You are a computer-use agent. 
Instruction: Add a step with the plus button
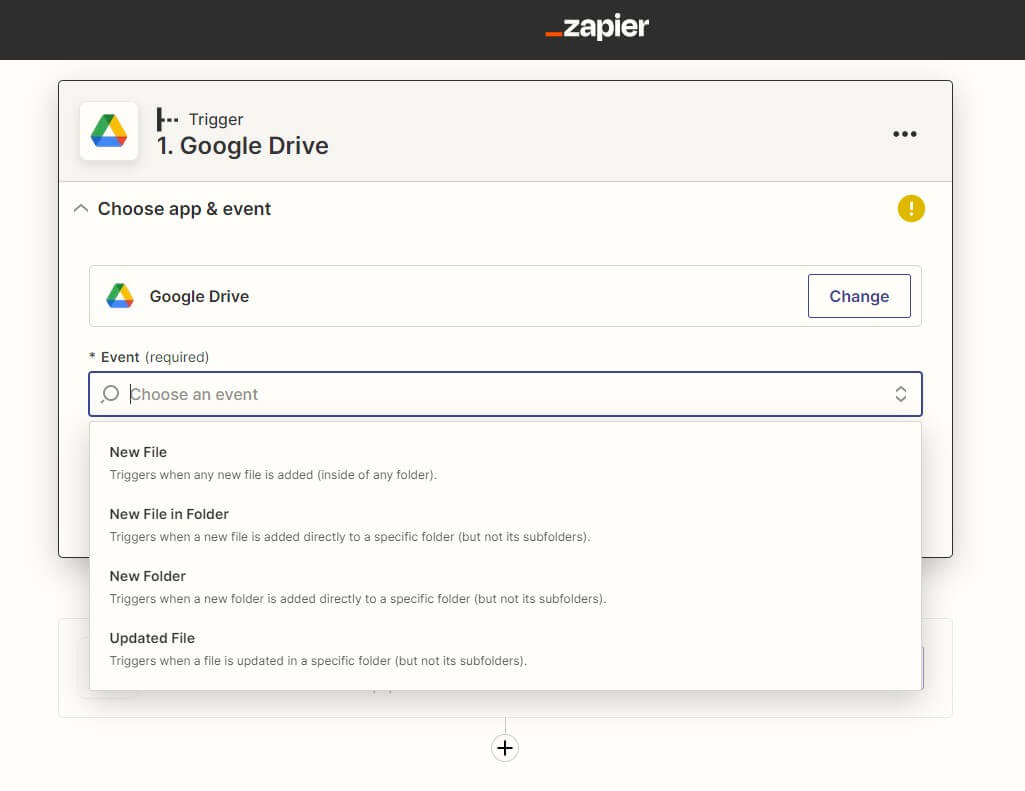pos(505,747)
